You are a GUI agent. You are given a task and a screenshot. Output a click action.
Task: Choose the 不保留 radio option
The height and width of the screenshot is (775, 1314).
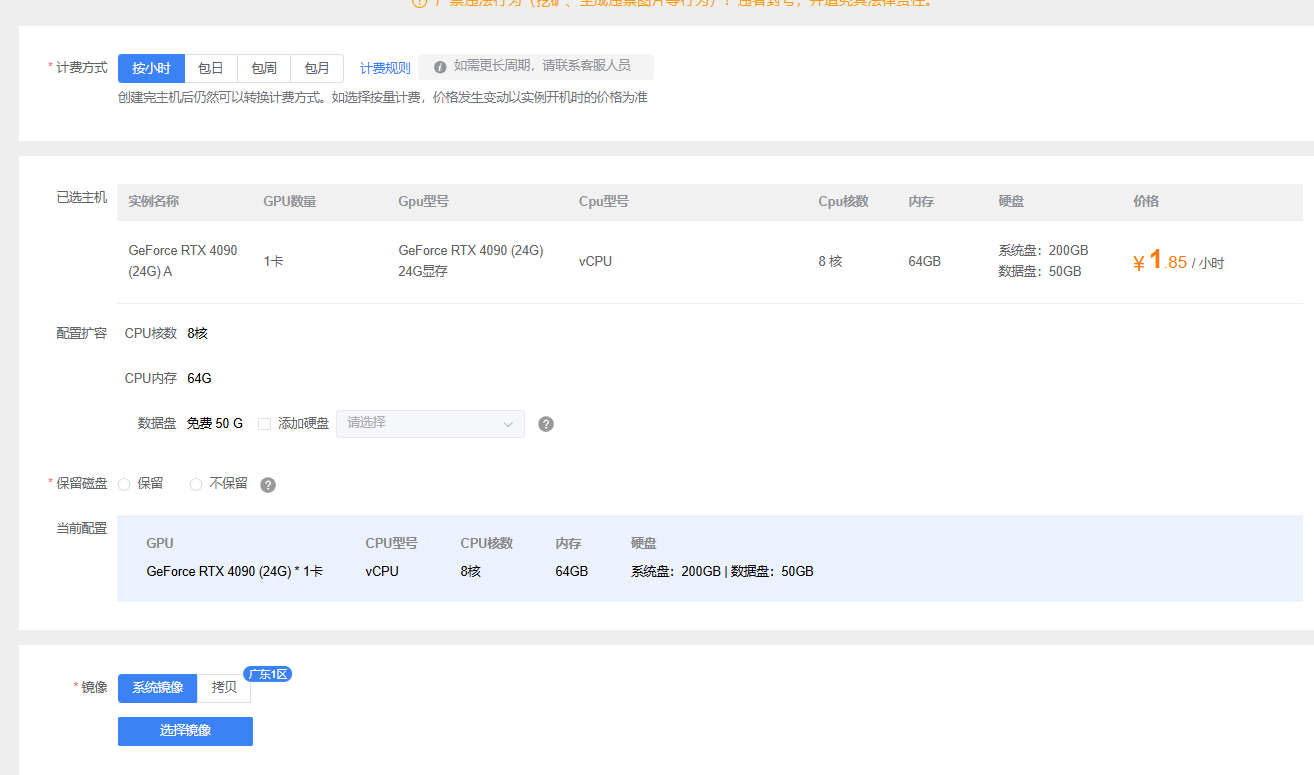(x=196, y=484)
